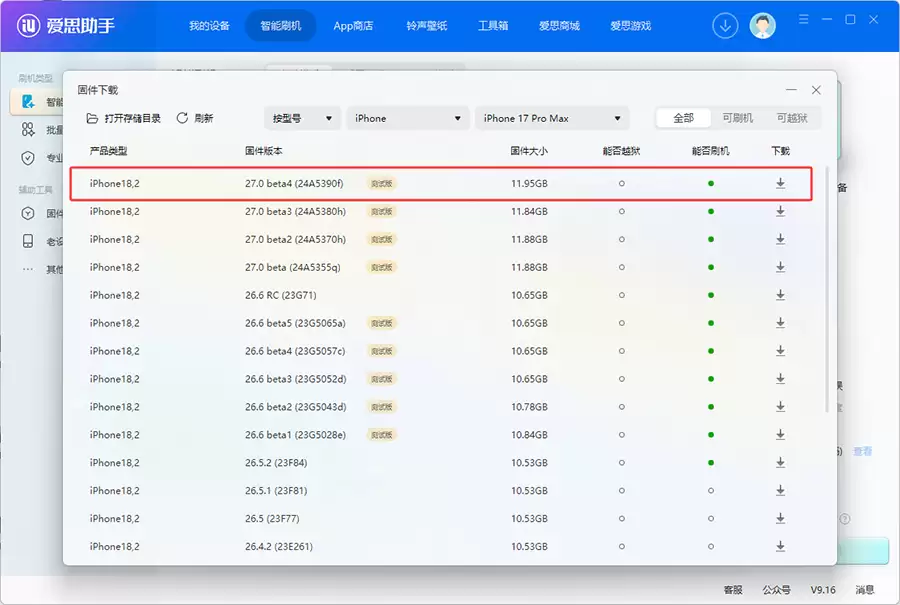The image size is (900, 605).
Task: Open the 铃声壁纸 tab
Action: tap(426, 26)
